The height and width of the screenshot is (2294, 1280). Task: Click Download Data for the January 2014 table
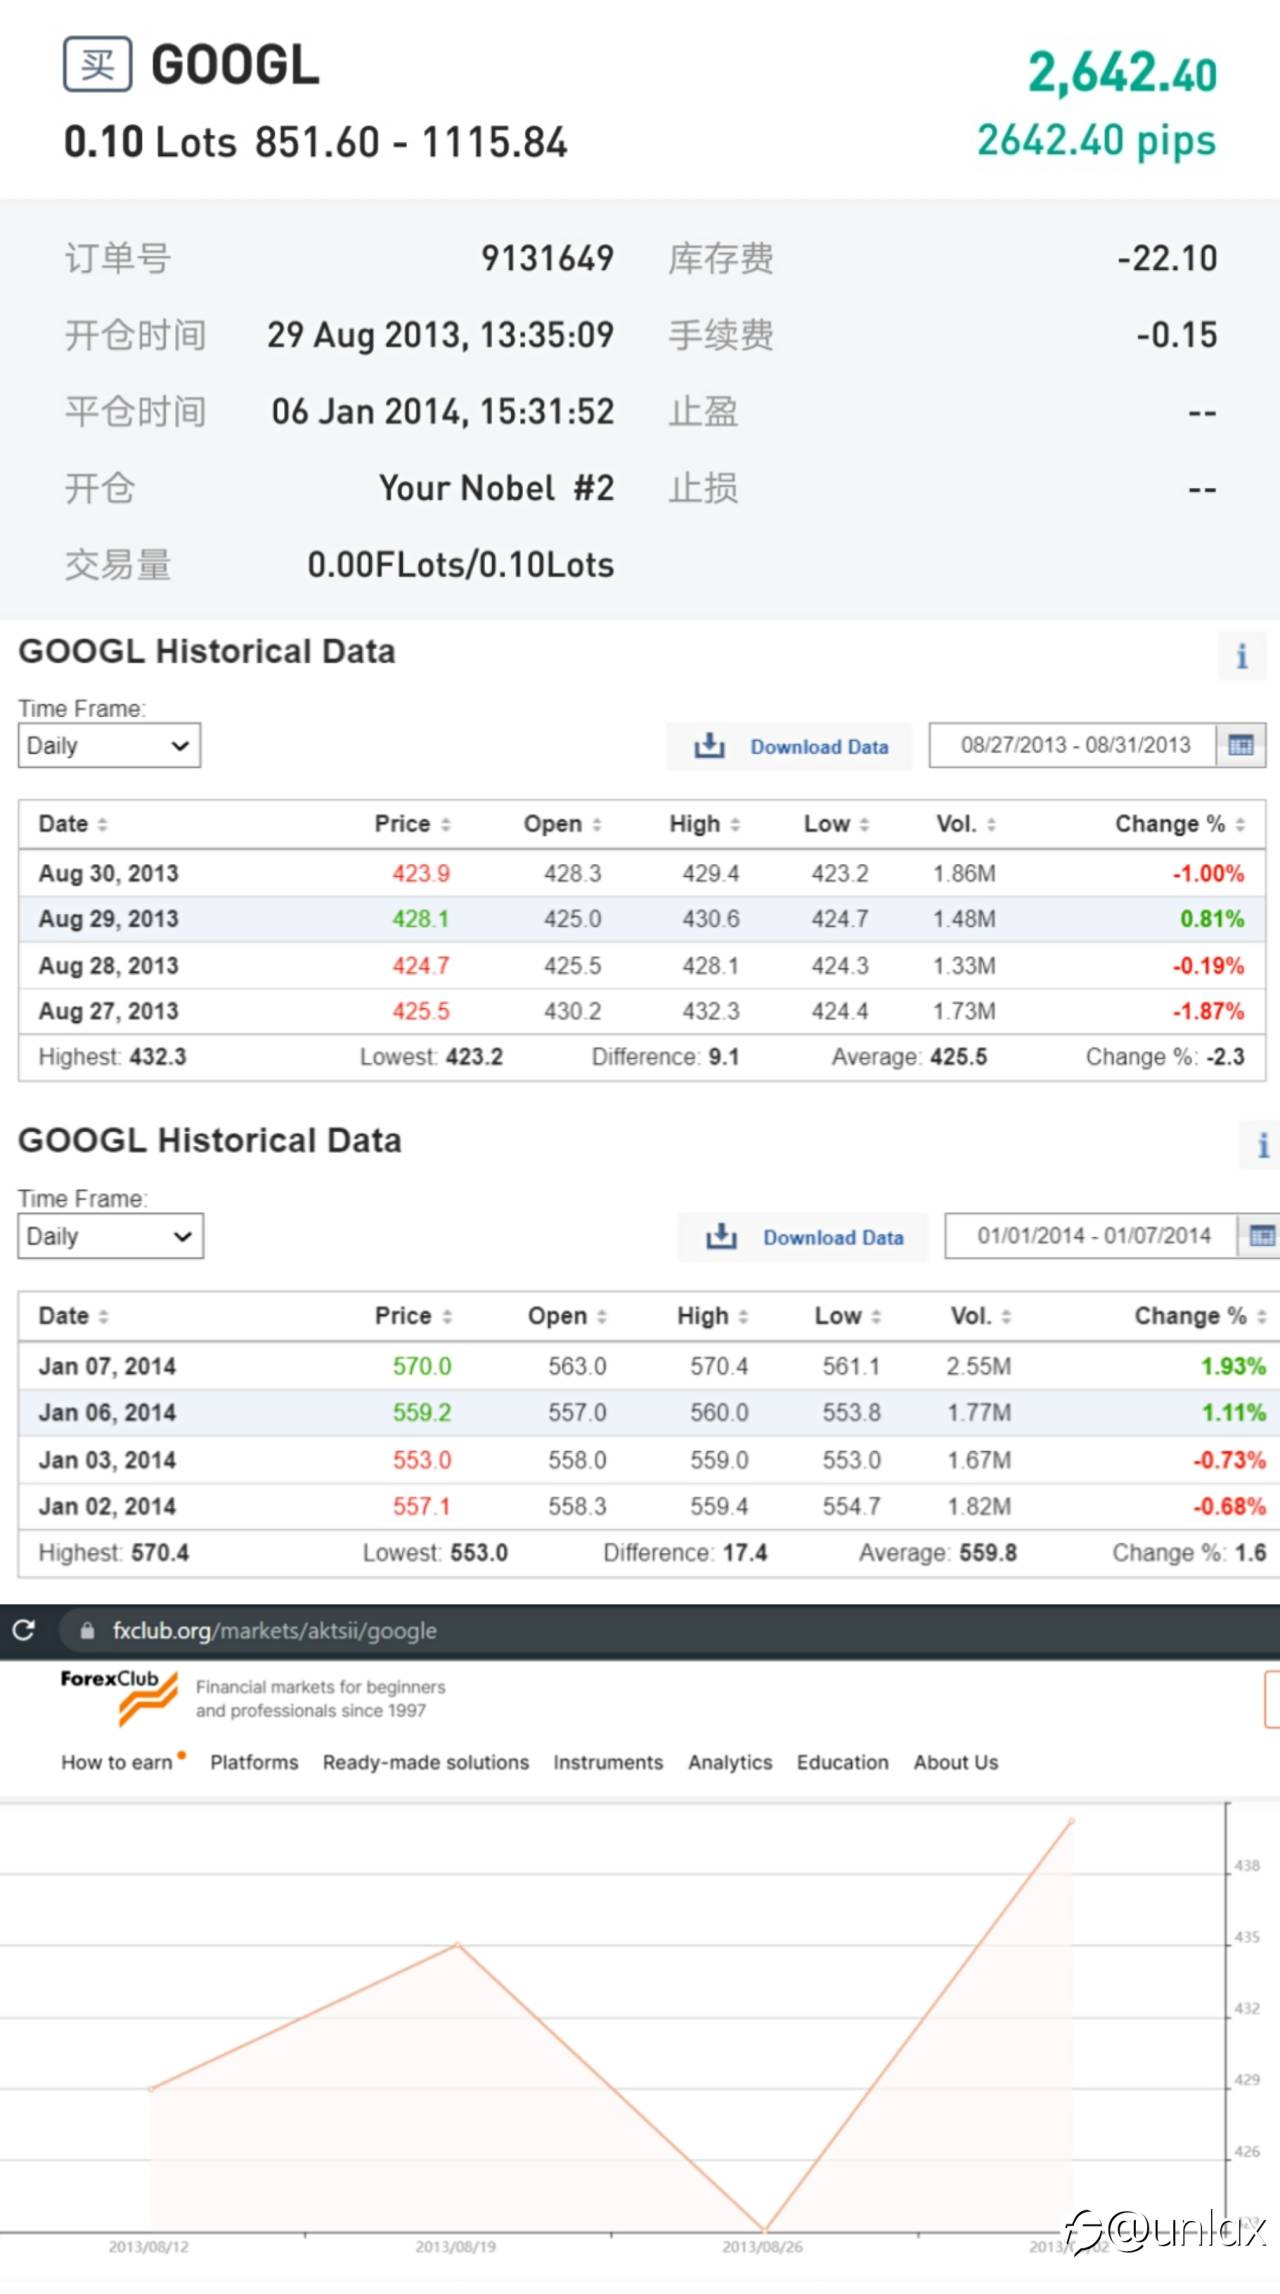coord(803,1237)
